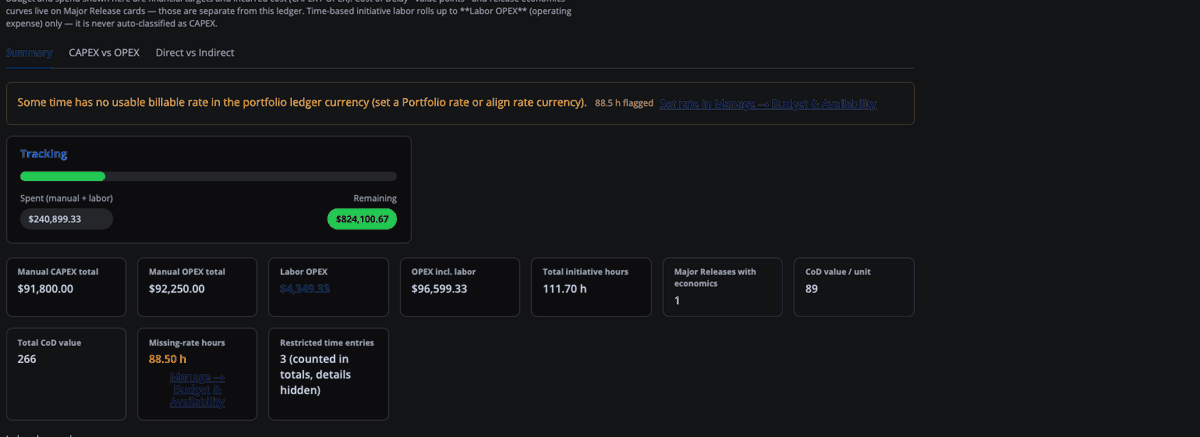Open the Direct vs Indirect tab
Screen dimensions: 1200x437
(x=195, y=52)
